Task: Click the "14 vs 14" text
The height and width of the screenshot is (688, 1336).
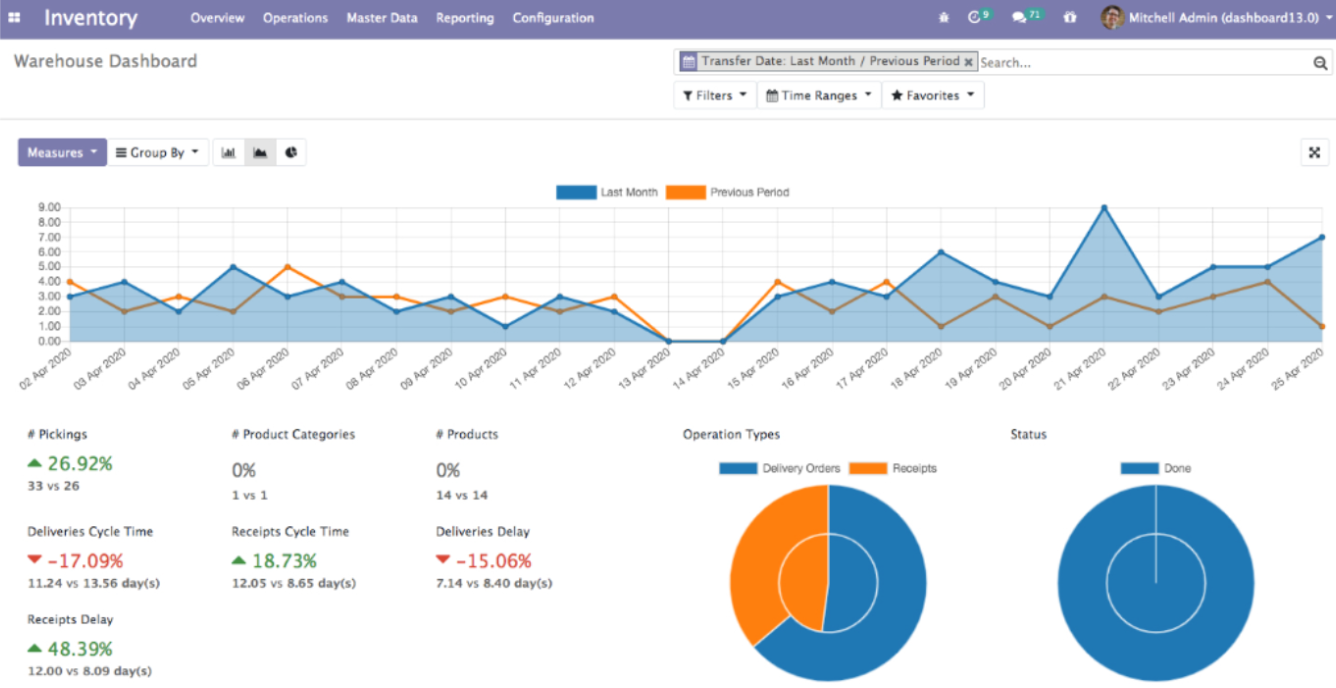Action: (461, 495)
